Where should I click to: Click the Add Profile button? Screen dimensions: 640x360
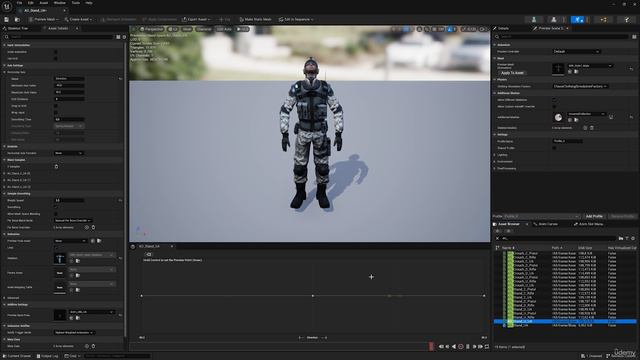click(594, 216)
